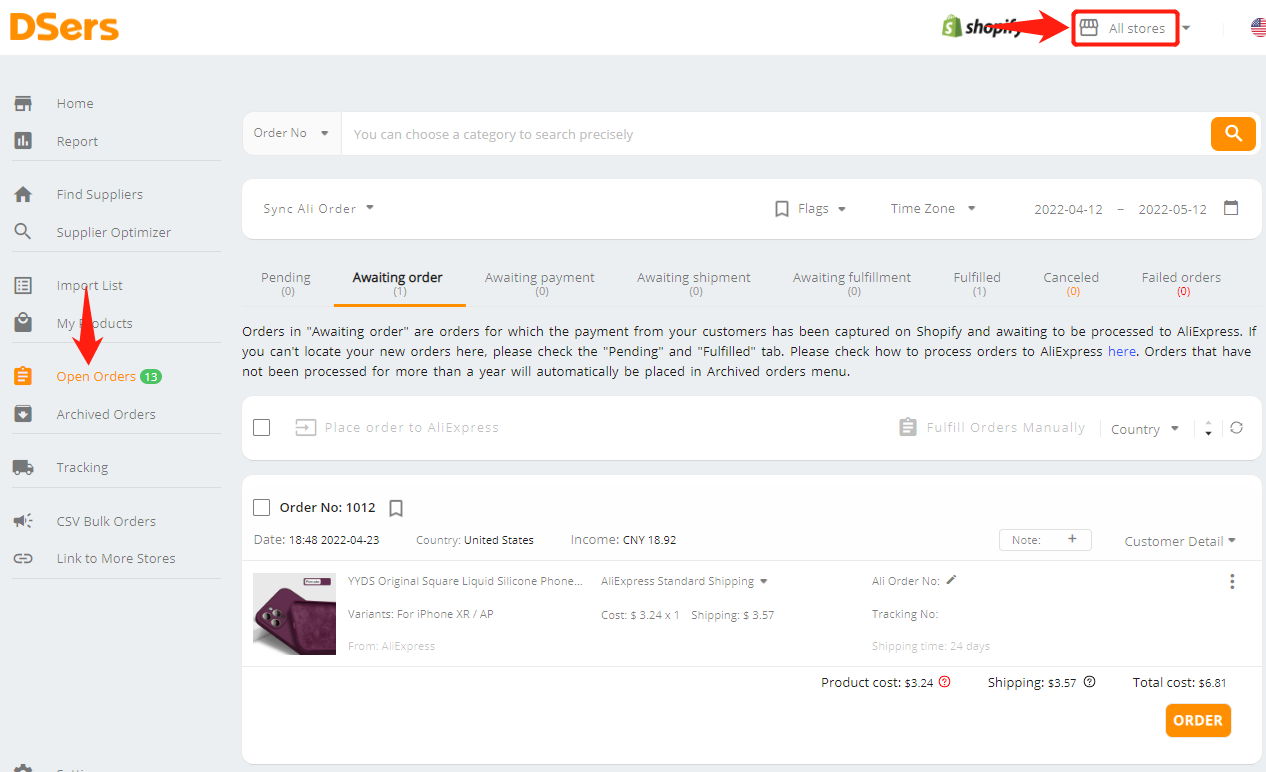Open Supplier Optimizer
The image size is (1266, 772).
click(114, 232)
